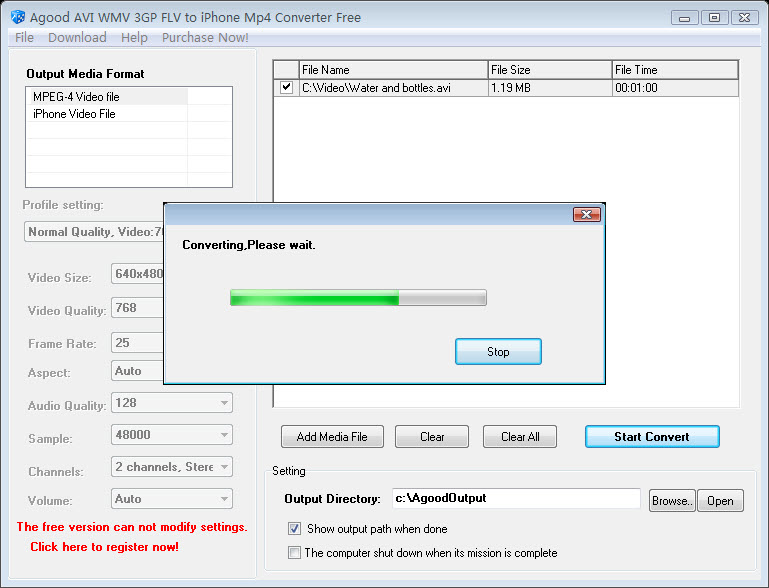This screenshot has height=588, width=769.
Task: Open the Video Size combo box
Action: (138, 274)
